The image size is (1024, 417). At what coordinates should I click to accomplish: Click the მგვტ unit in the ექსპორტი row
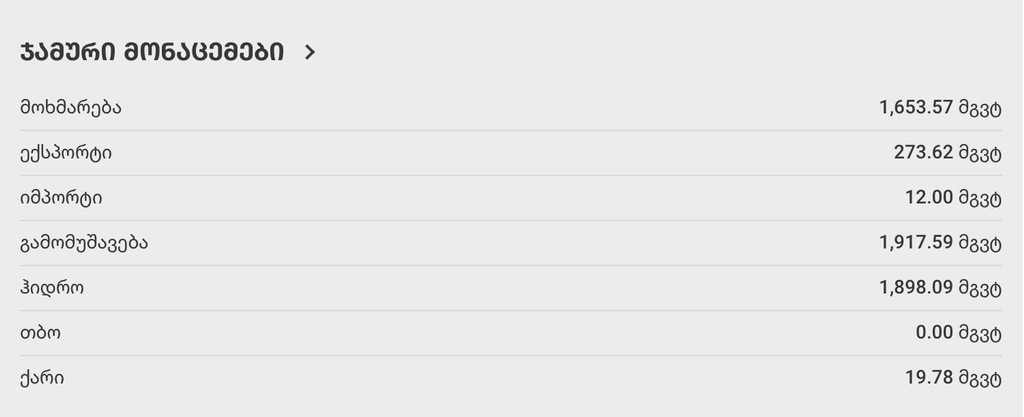tap(981, 154)
